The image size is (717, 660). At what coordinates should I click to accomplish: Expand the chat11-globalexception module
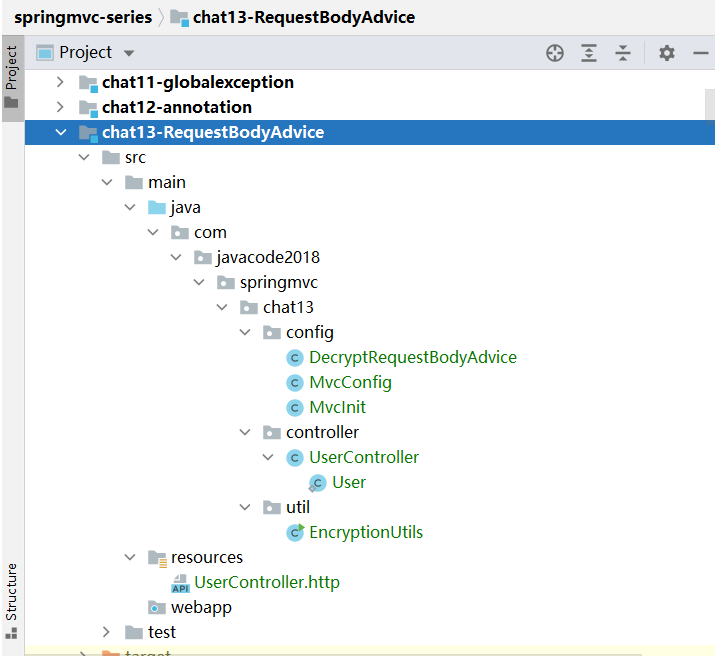pos(61,82)
